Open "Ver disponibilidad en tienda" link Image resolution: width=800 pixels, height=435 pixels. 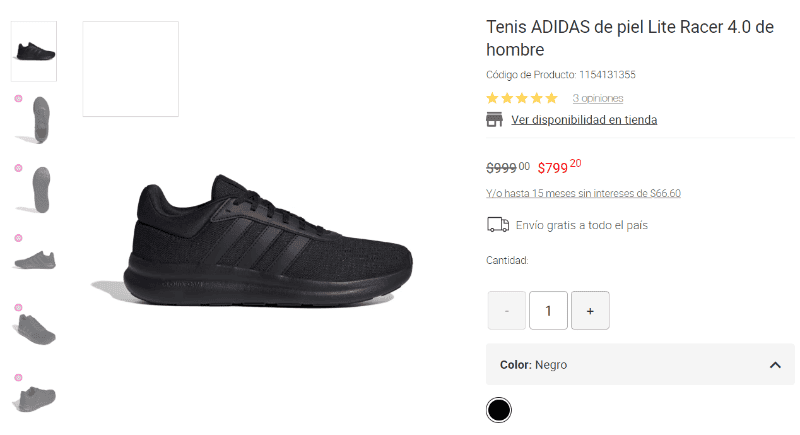click(x=584, y=120)
